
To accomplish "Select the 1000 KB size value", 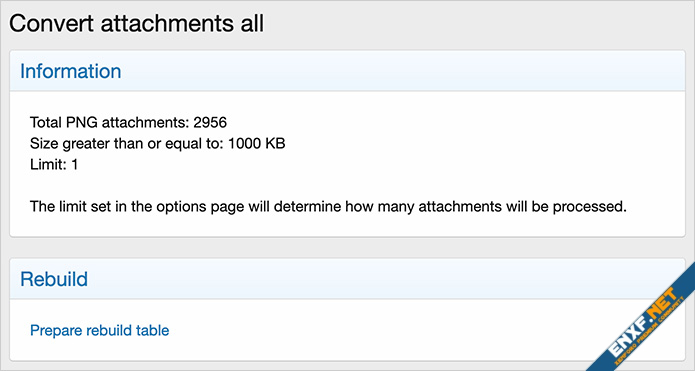I will pyautogui.click(x=257, y=144).
